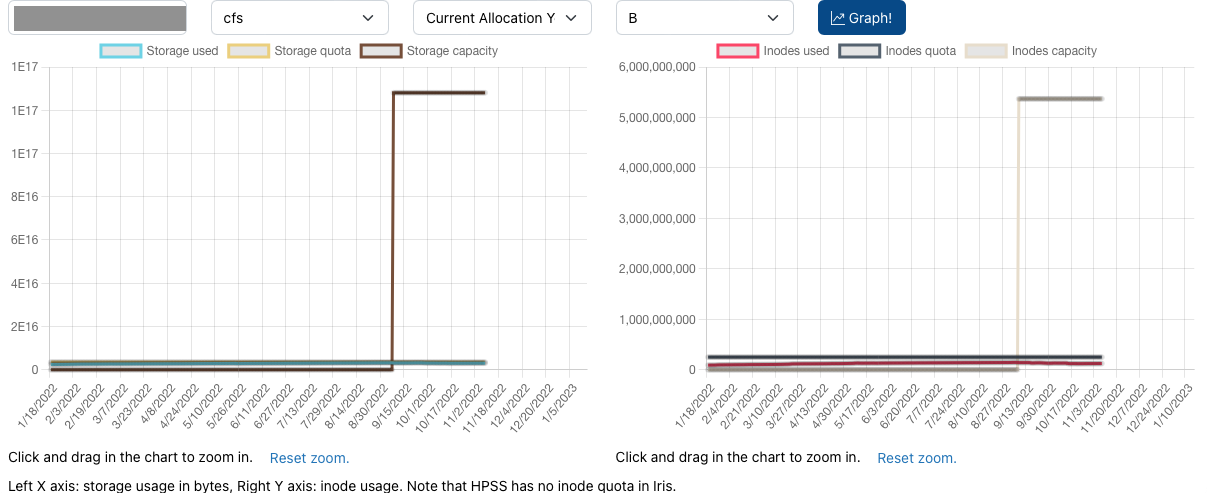Screen dimensions: 1207x493
Task: Toggle Storage quota legend swatch
Action: [249, 51]
